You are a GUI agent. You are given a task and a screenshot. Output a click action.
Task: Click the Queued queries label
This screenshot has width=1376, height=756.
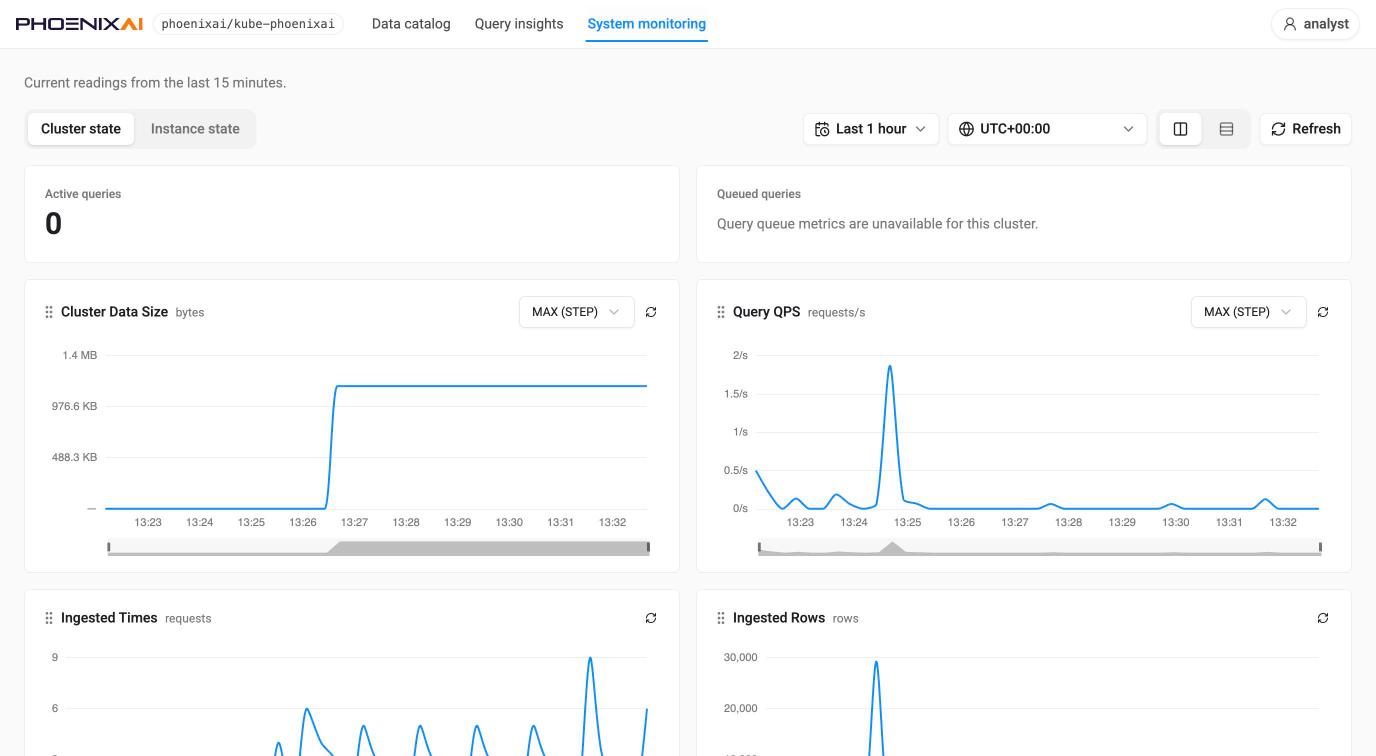(759, 194)
